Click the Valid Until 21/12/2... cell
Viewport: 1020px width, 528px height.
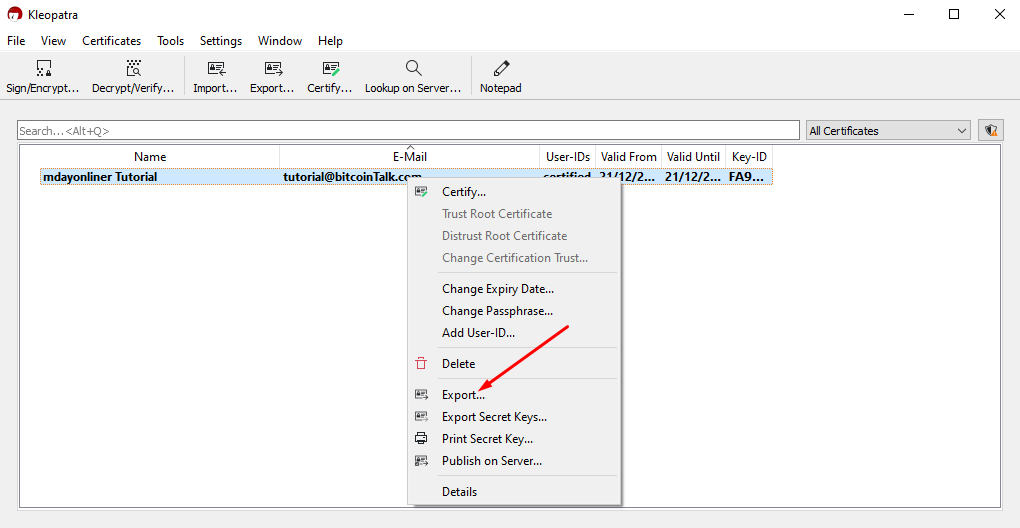tap(693, 176)
